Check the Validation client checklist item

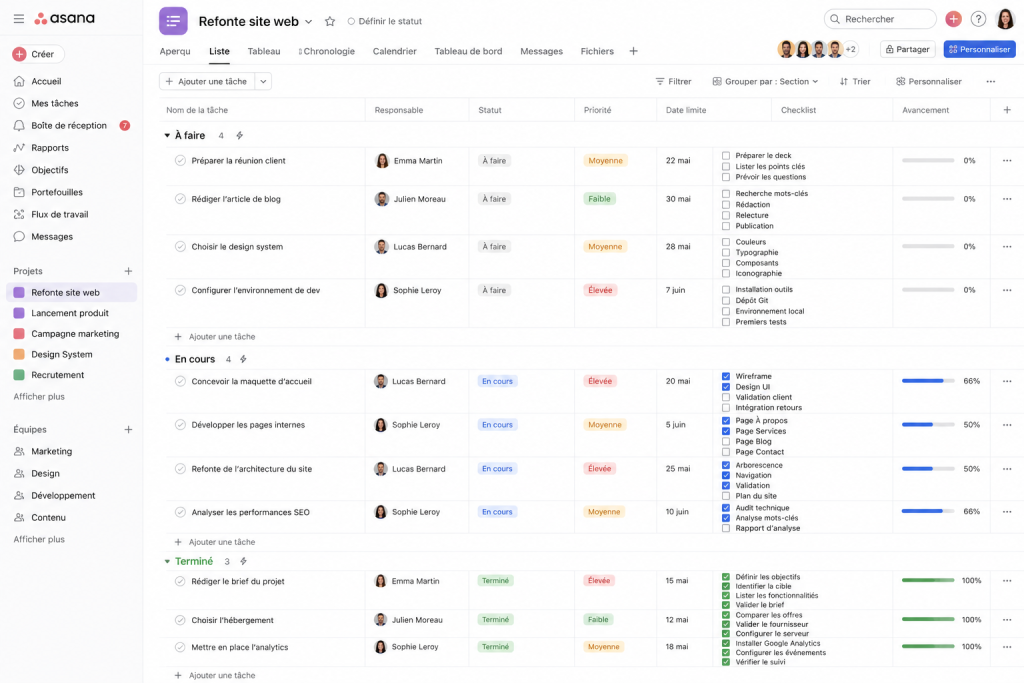click(726, 397)
